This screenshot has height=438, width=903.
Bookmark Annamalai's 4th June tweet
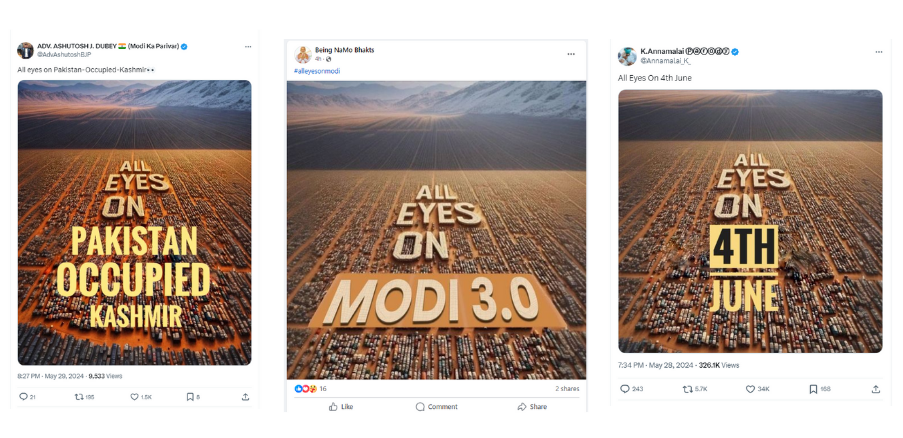pyautogui.click(x=813, y=389)
